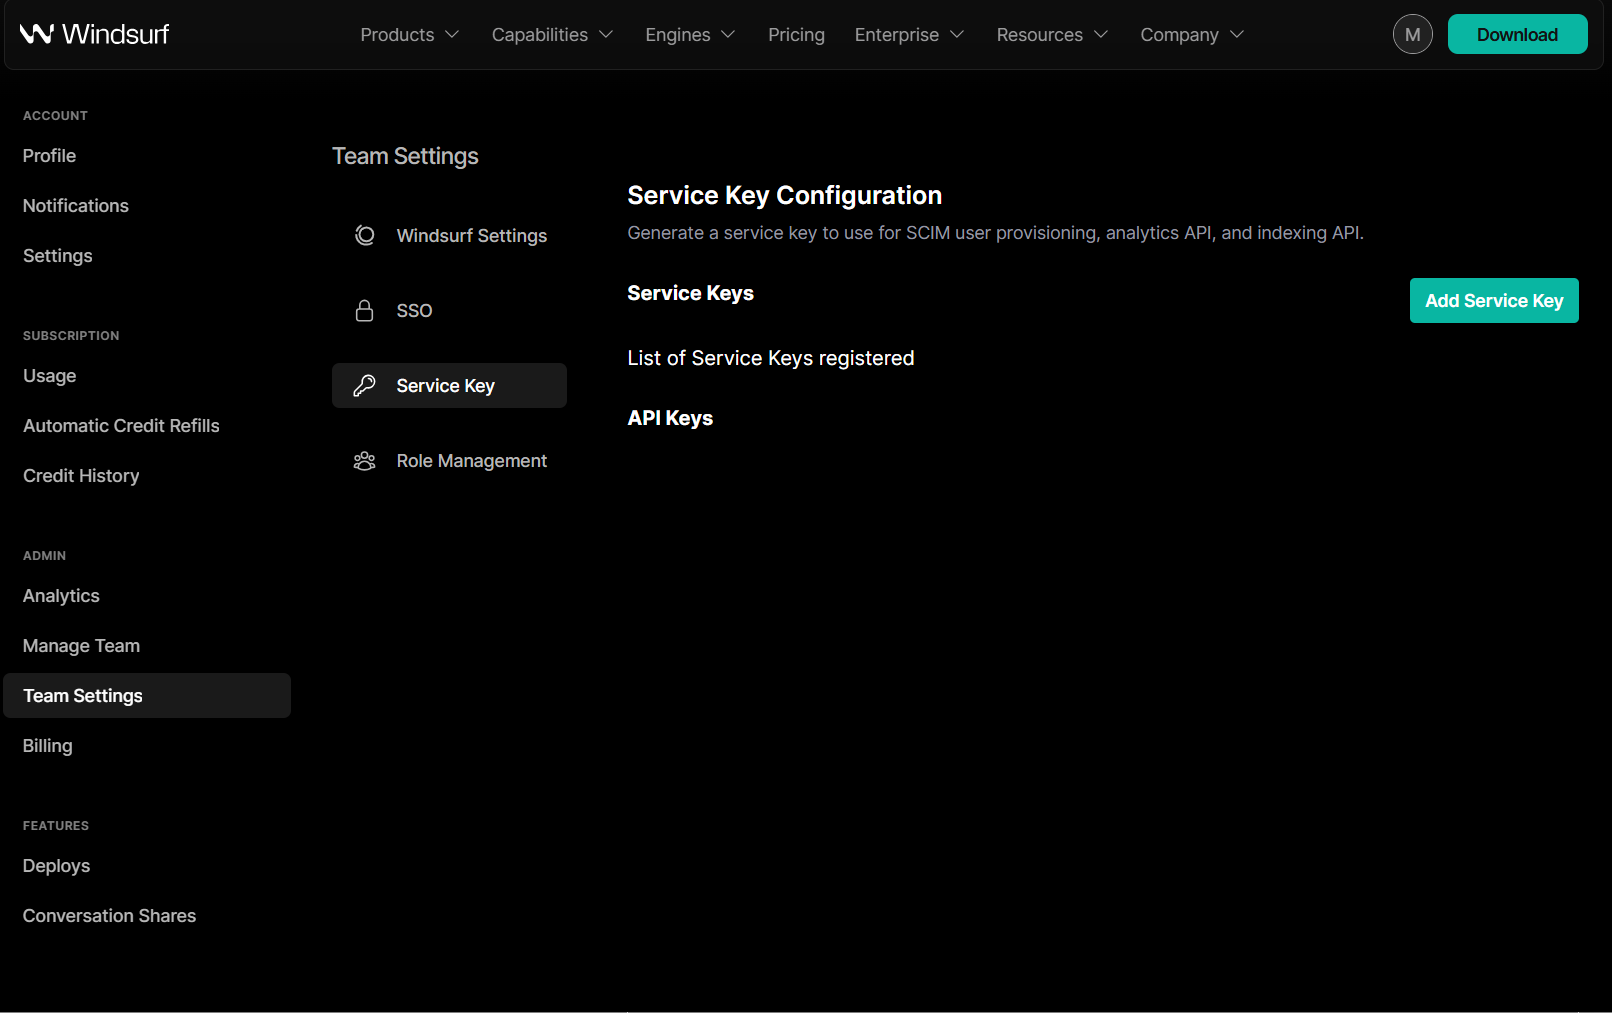Expand the Products dropdown chevron
This screenshot has height=1013, width=1612.
tap(452, 34)
